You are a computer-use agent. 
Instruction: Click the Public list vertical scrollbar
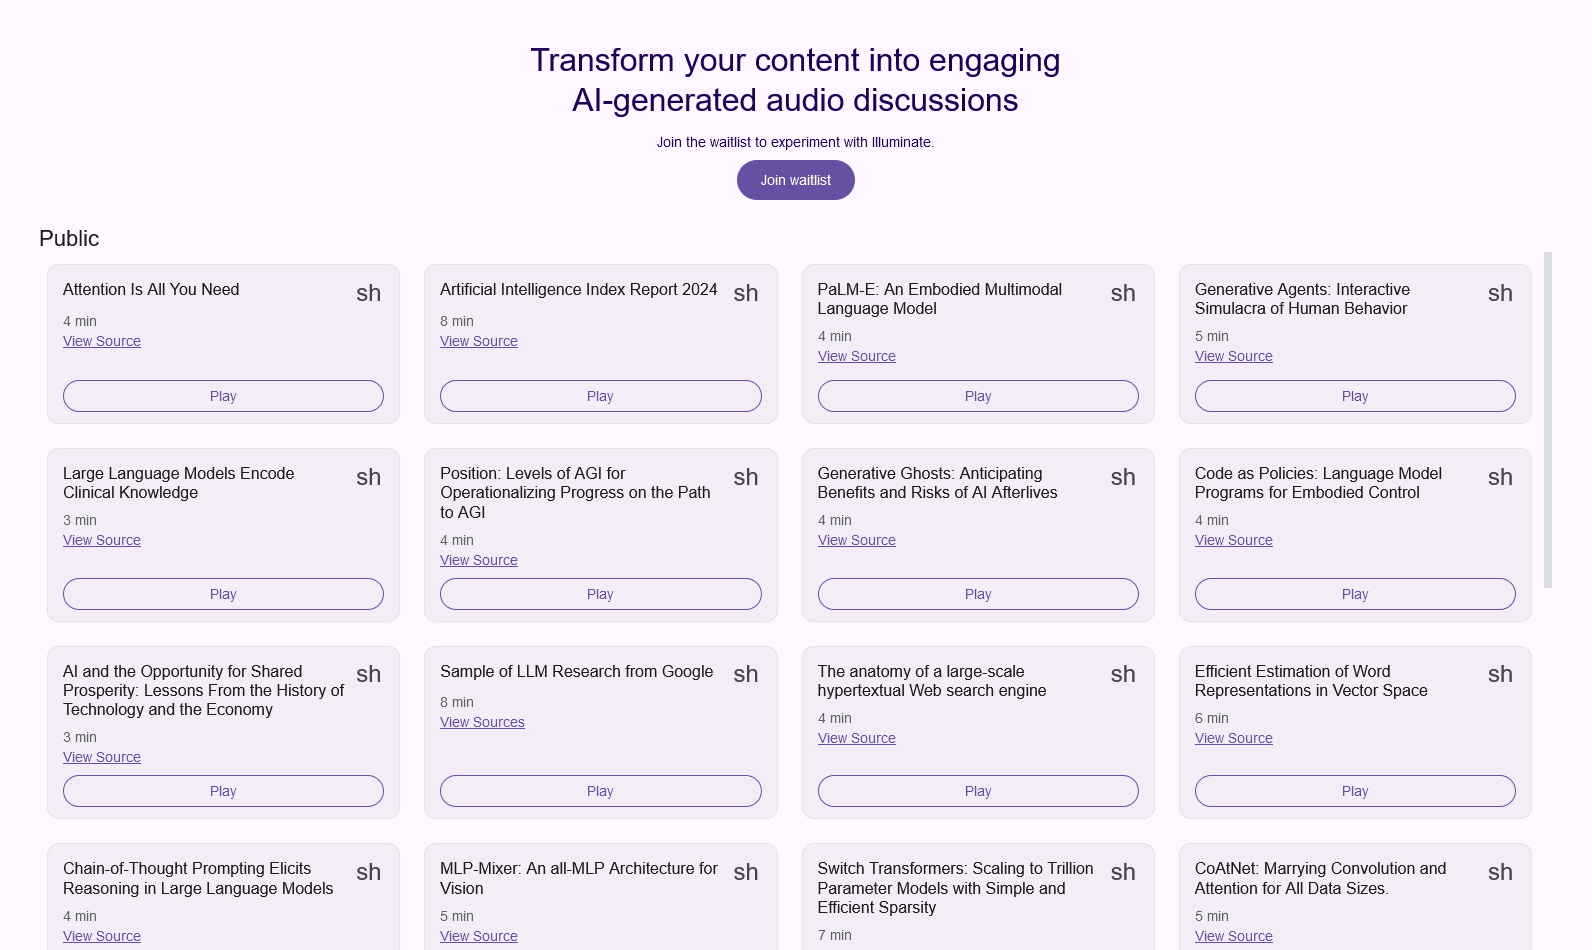(1548, 420)
